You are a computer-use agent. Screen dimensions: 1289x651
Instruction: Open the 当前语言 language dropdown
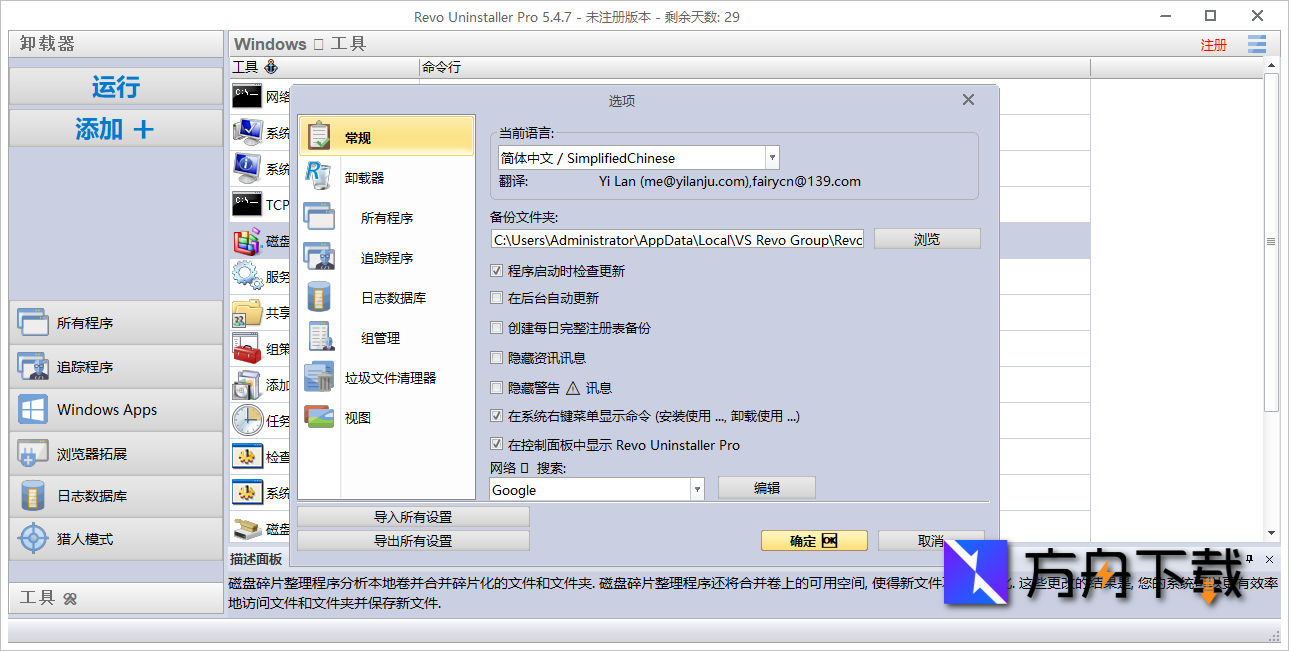click(772, 157)
